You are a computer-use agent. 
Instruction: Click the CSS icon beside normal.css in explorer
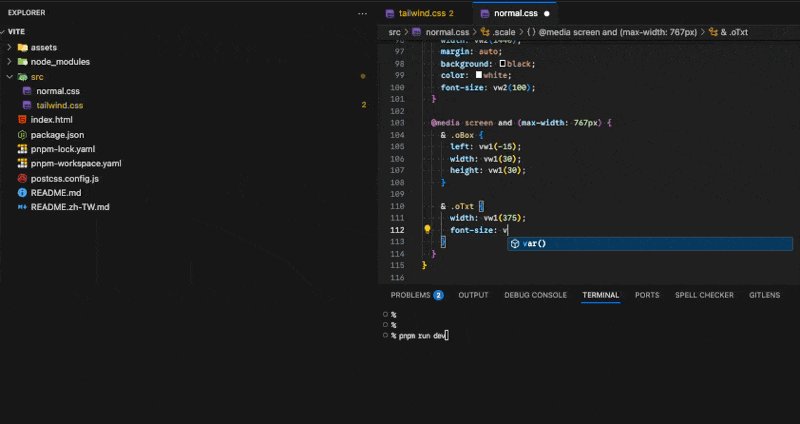click(x=28, y=91)
